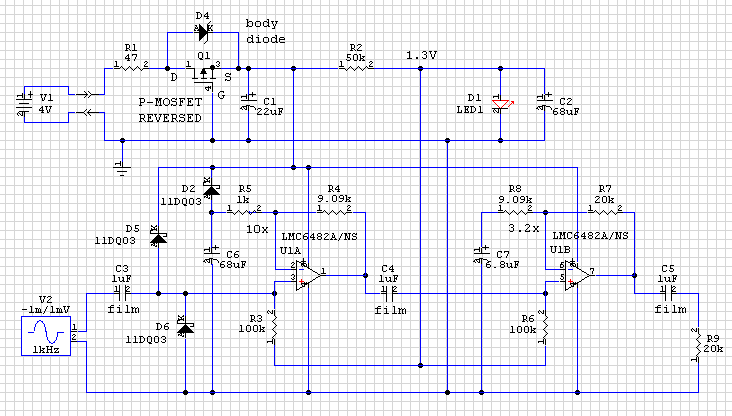Click the "body" annotation text

(x=262, y=23)
